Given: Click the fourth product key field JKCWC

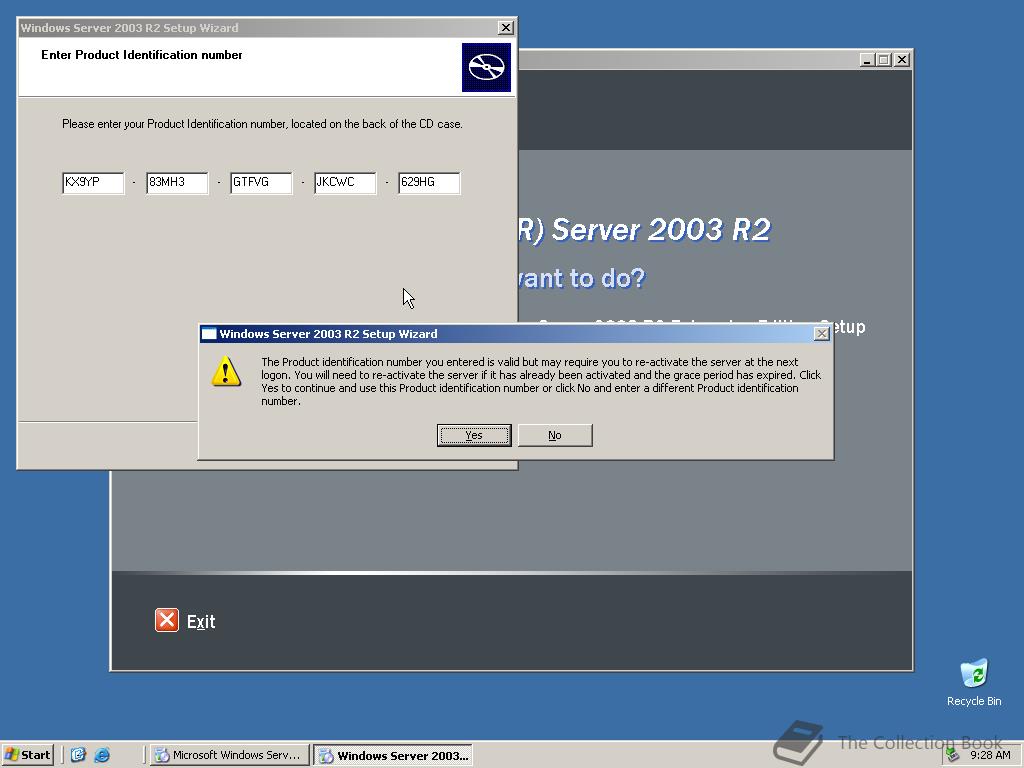Looking at the screenshot, I should [x=345, y=182].
